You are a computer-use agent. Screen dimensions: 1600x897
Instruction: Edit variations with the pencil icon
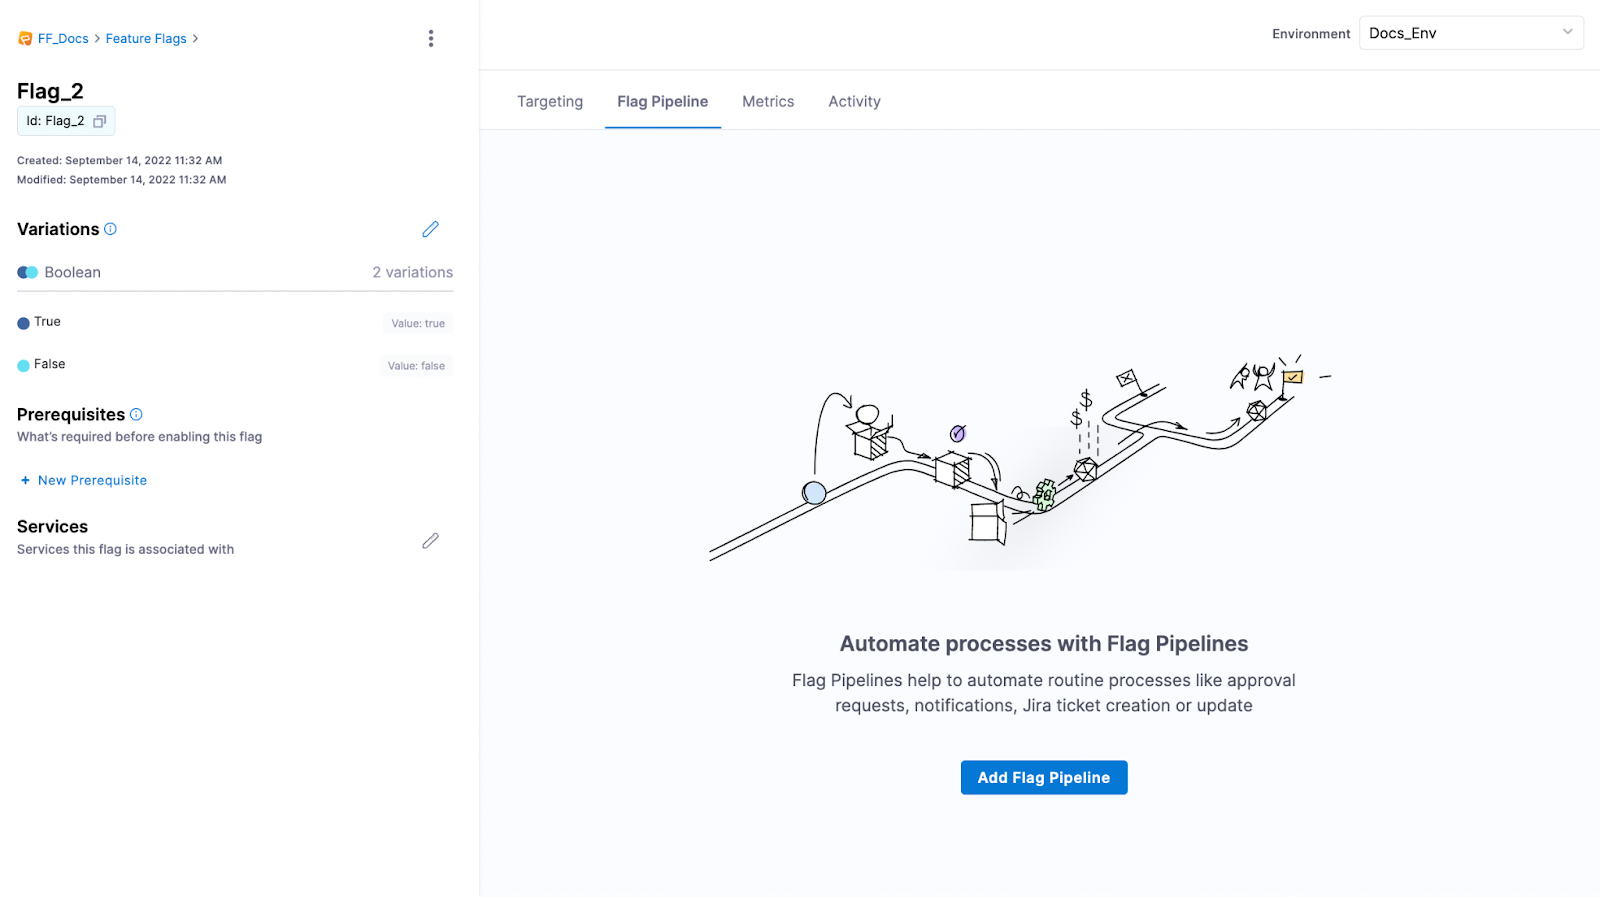pyautogui.click(x=430, y=230)
